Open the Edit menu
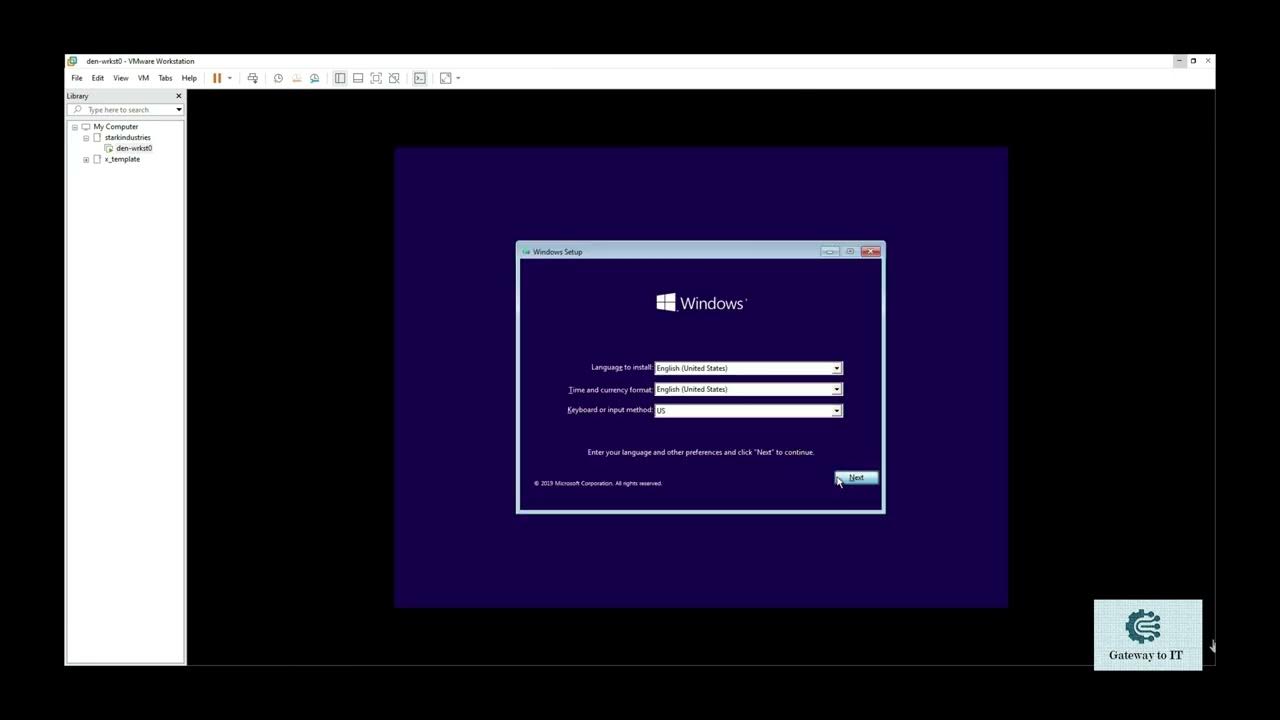 point(98,78)
